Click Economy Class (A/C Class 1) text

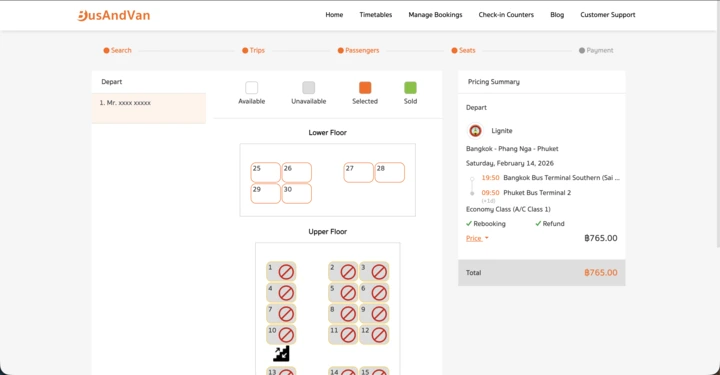coord(508,209)
